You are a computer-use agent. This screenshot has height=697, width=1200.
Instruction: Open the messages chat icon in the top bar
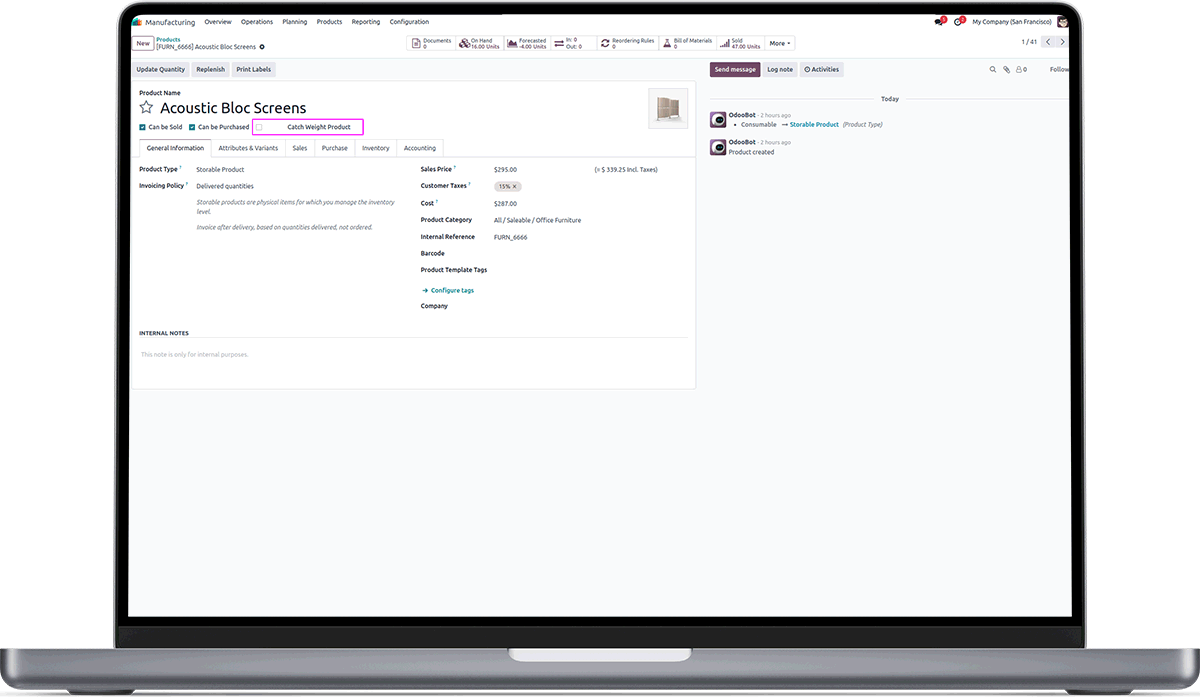pyautogui.click(x=939, y=21)
